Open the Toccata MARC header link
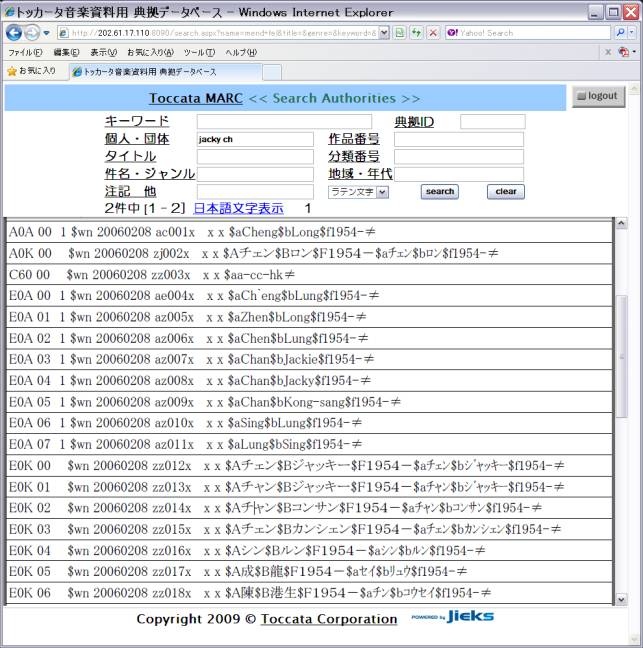 click(x=196, y=98)
